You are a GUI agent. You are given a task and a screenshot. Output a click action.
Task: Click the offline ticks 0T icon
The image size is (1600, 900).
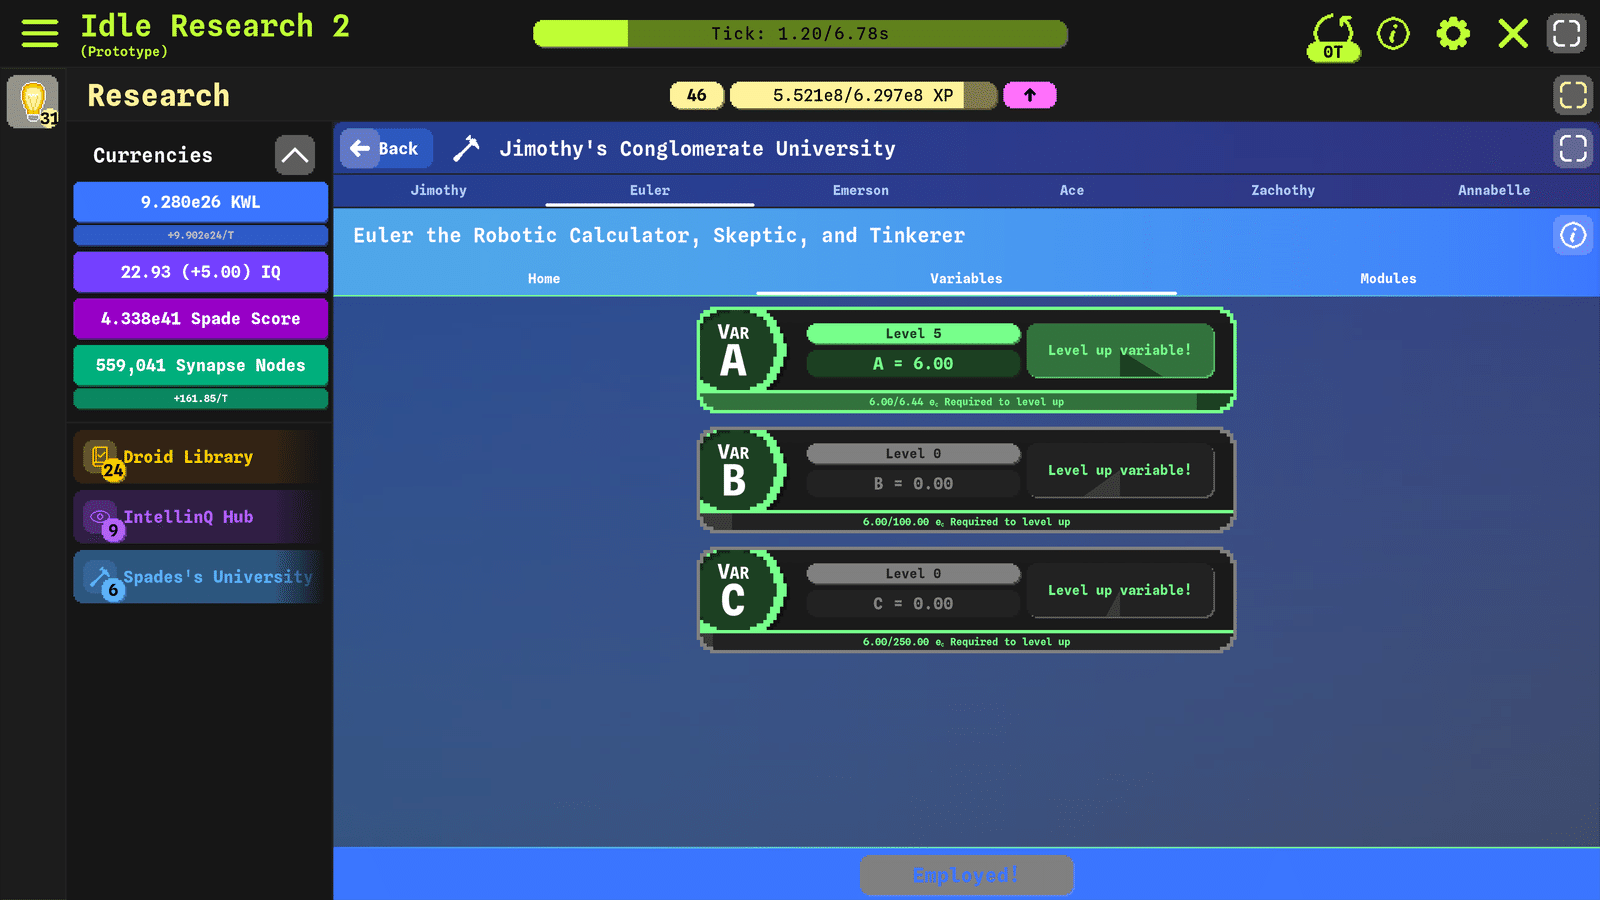pos(1333,37)
